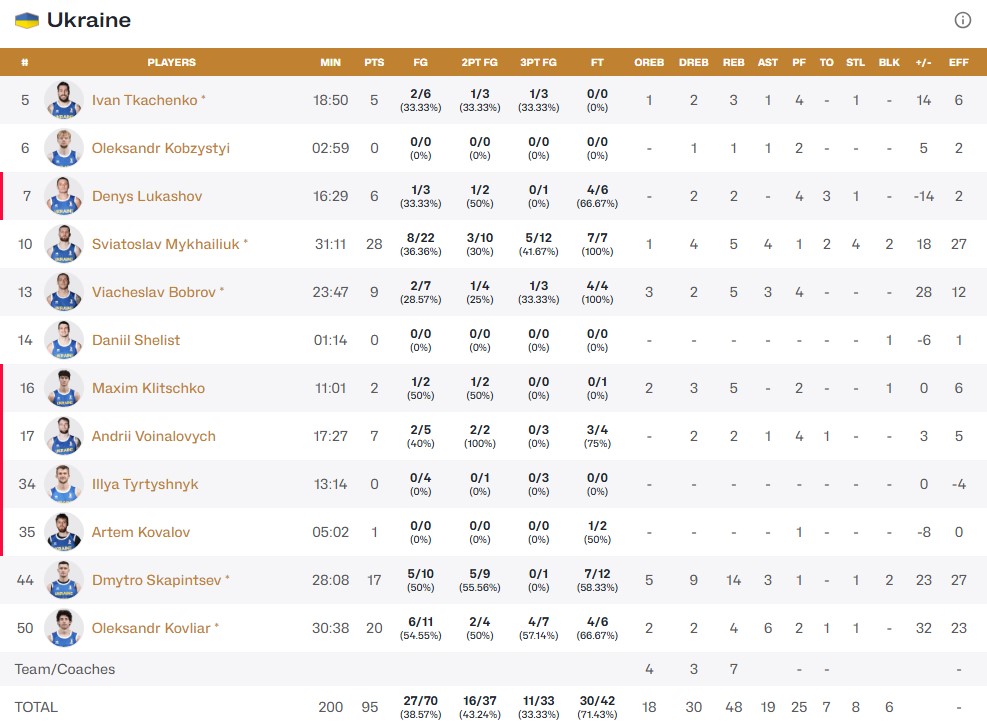Click total free throws 30/42 cell

pyautogui.click(x=597, y=707)
